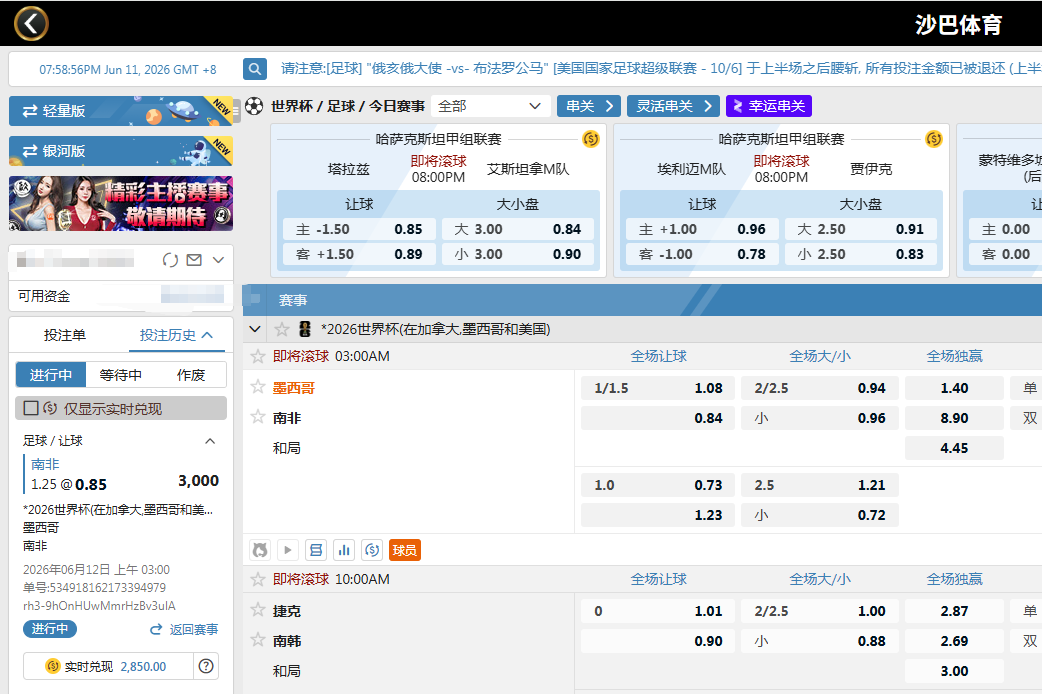
Task: Select 大 3.00 over at 0.84
Action: (518, 229)
